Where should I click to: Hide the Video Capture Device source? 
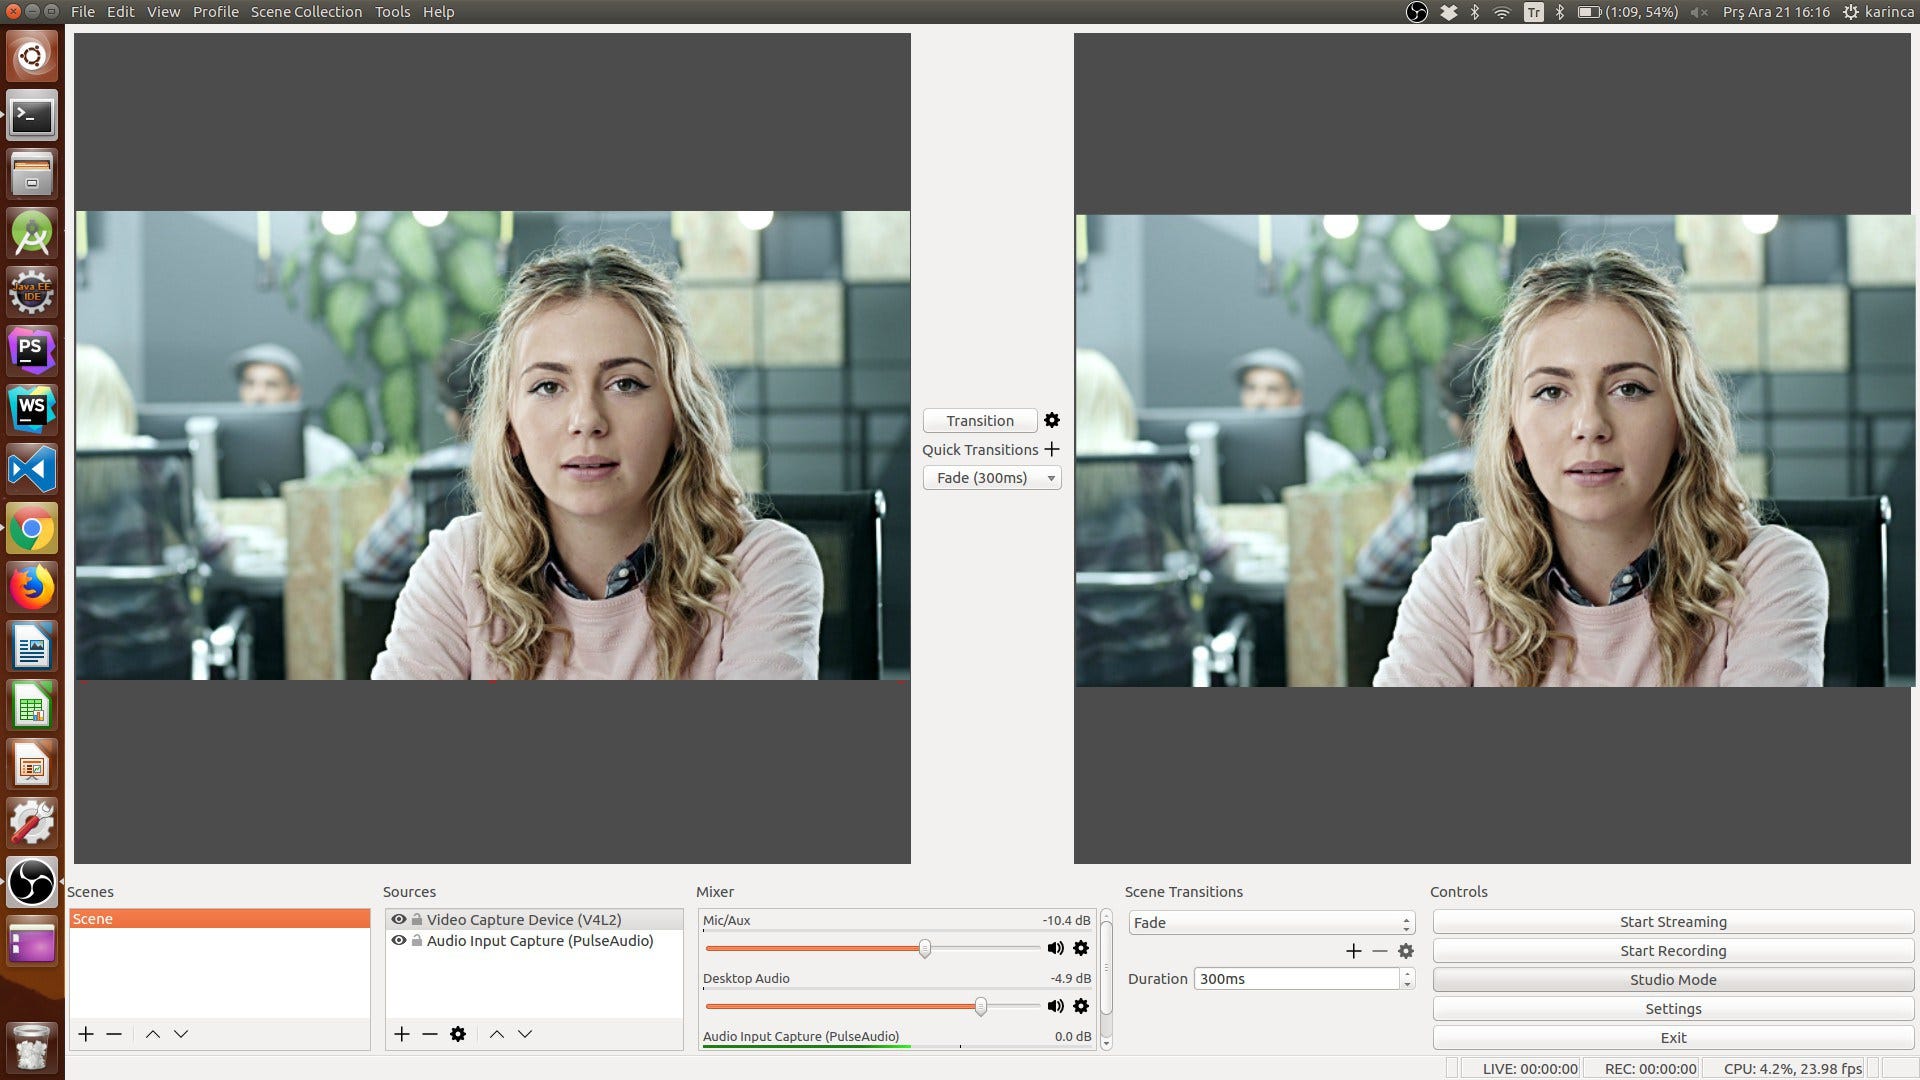399,920
